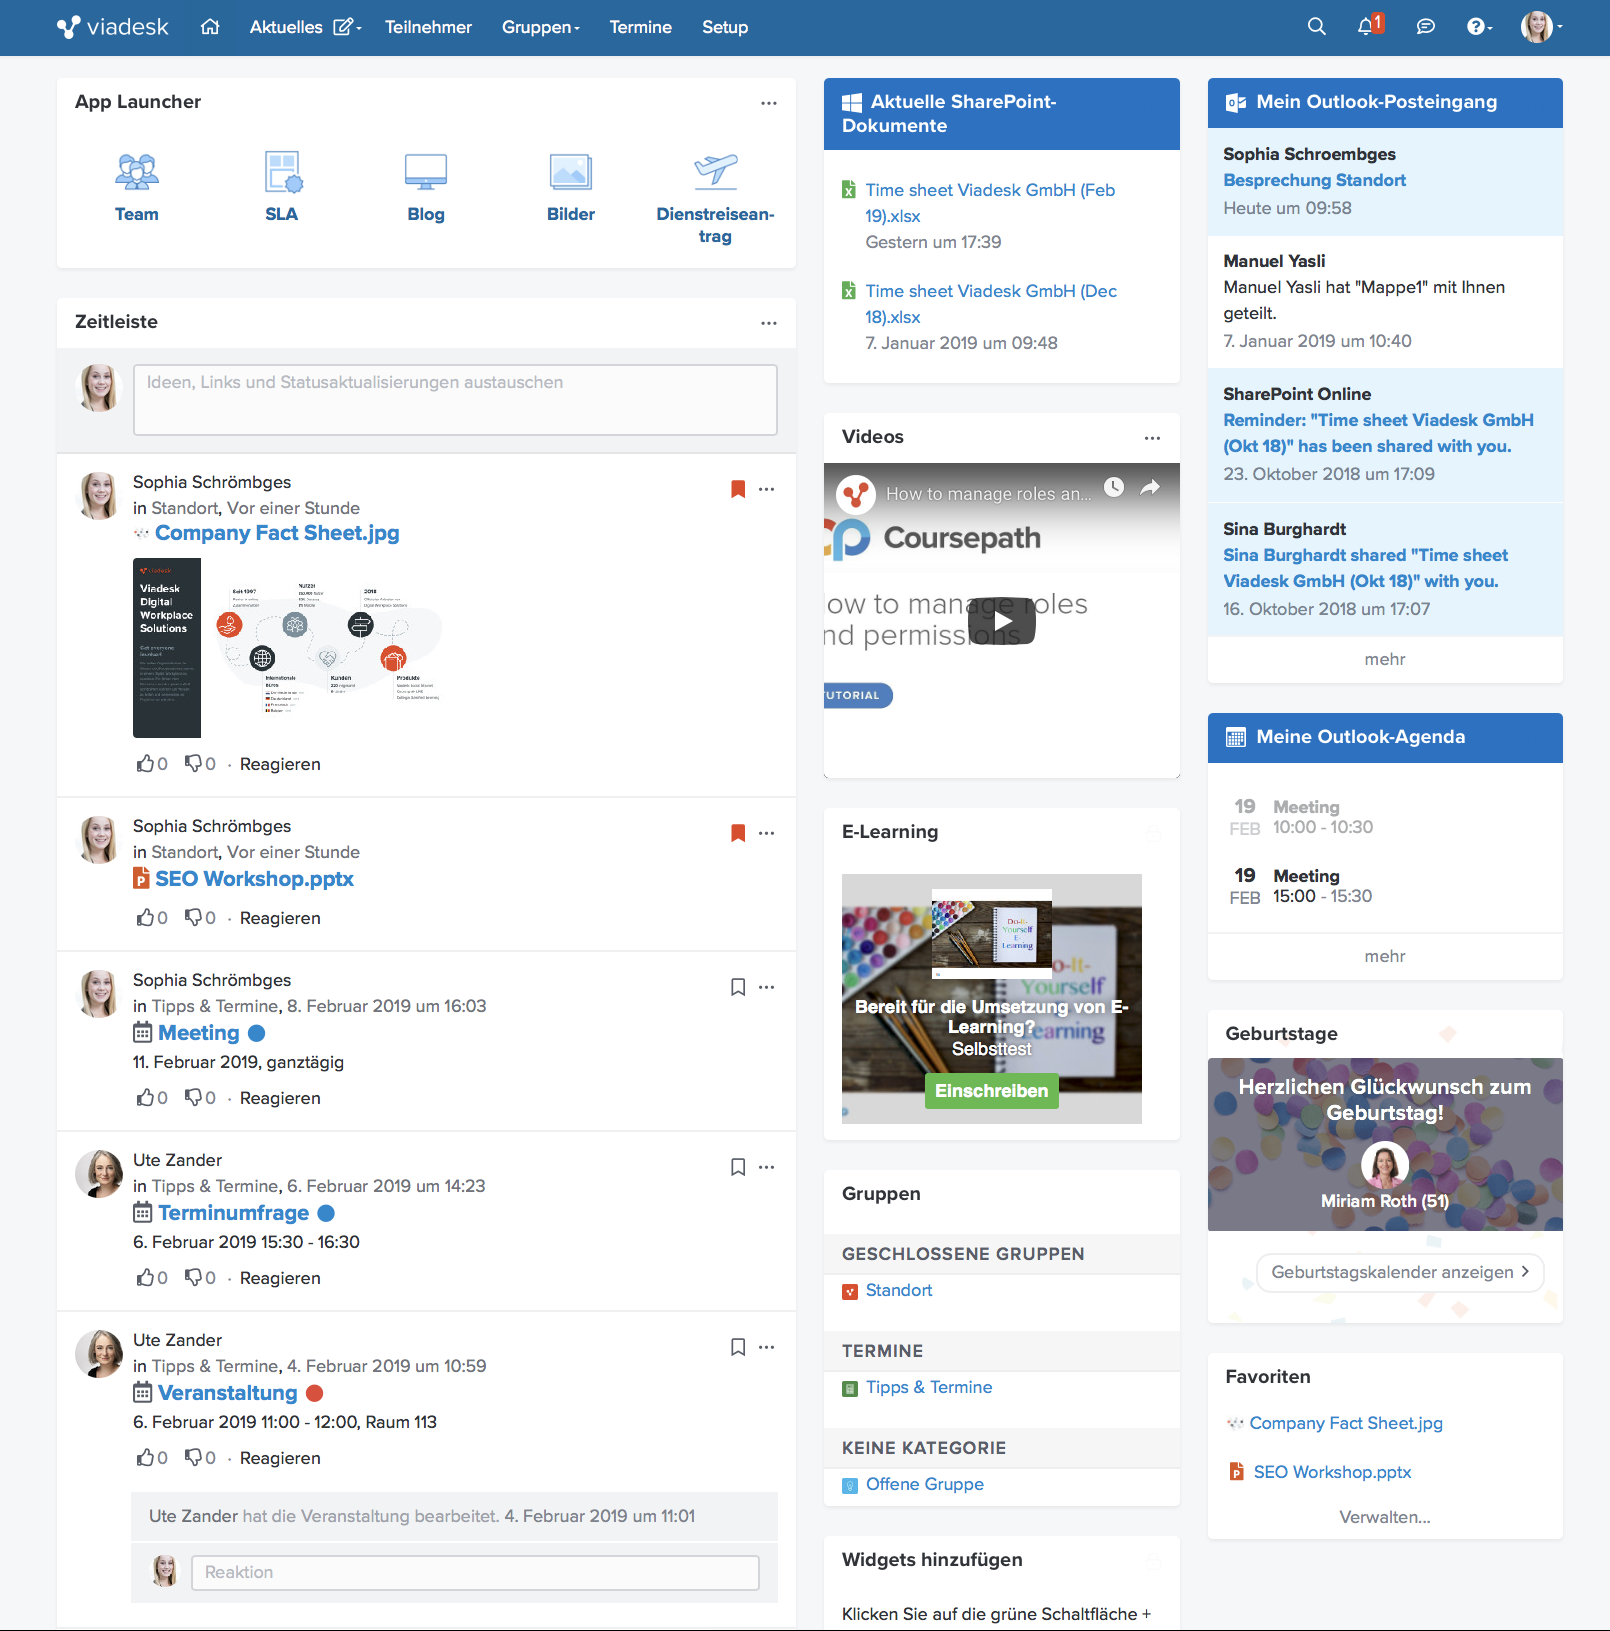This screenshot has width=1610, height=1631.
Task: Launch the Blog app icon
Action: (x=426, y=174)
